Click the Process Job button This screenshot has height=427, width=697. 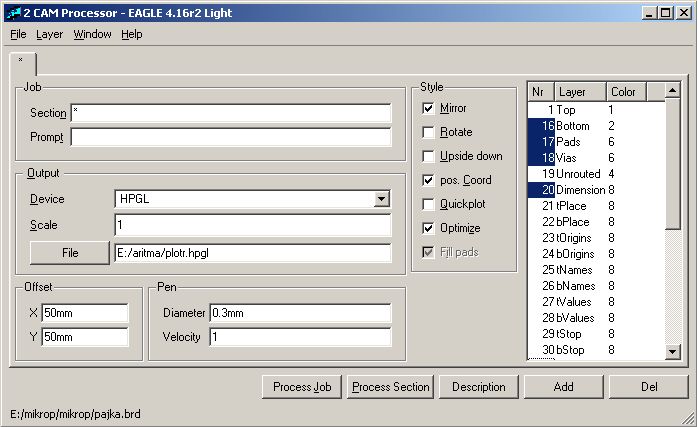[302, 387]
